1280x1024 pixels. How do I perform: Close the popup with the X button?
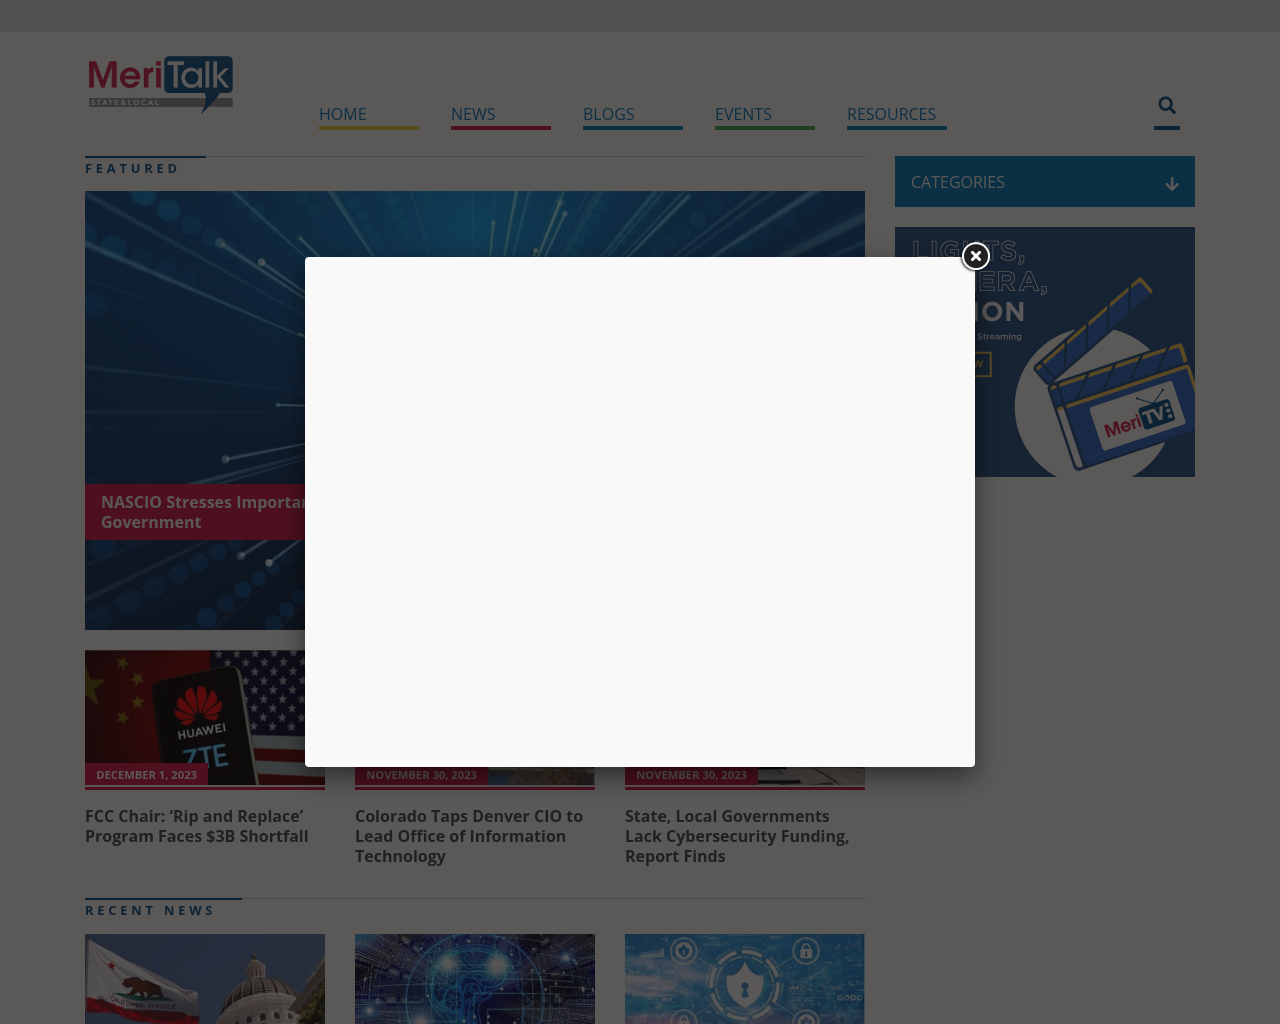coord(976,256)
